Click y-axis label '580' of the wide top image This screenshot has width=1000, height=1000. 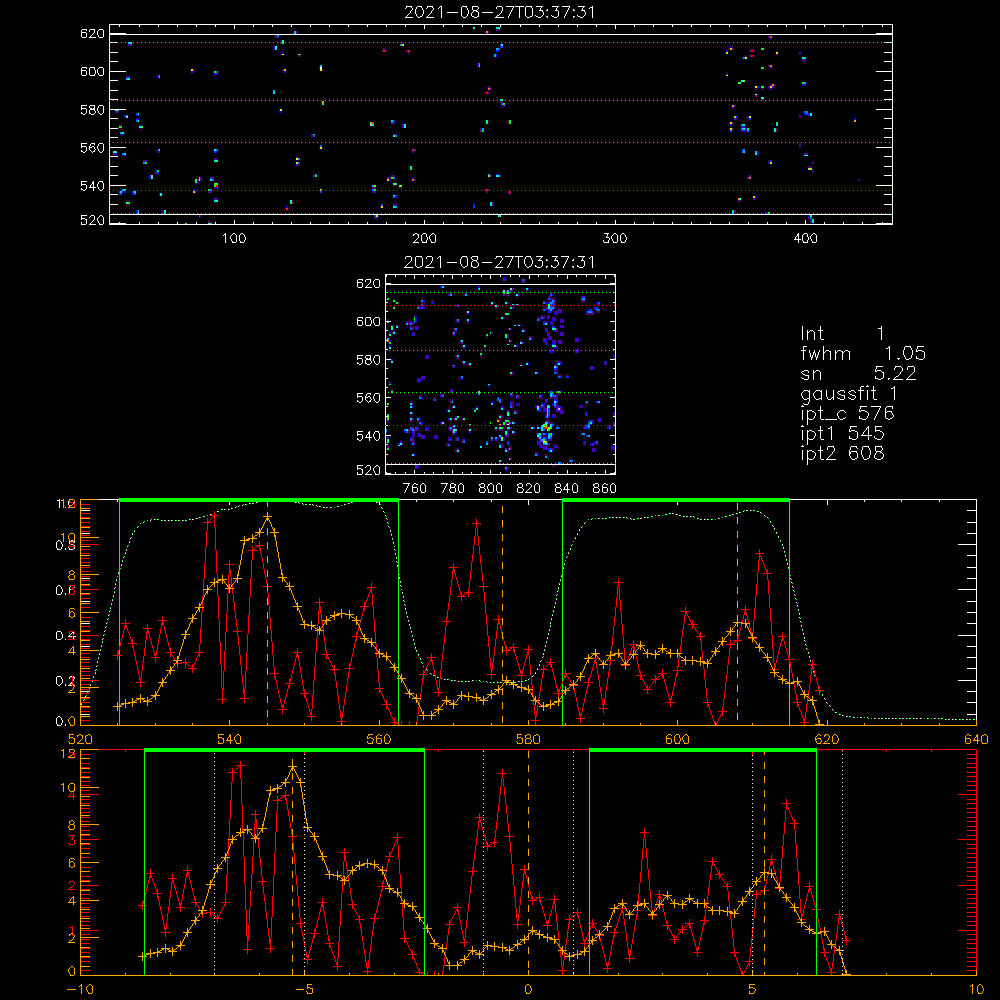[x=92, y=110]
